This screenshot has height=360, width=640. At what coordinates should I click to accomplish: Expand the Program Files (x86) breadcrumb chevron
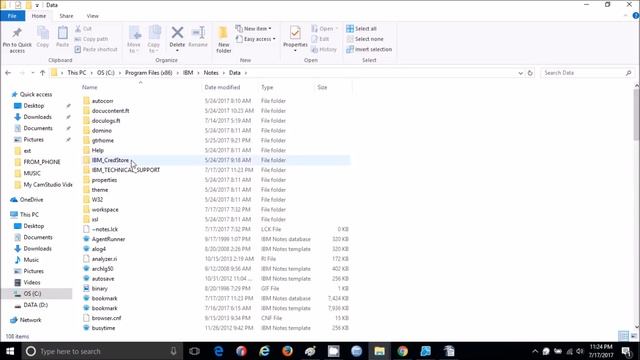[x=178, y=73]
